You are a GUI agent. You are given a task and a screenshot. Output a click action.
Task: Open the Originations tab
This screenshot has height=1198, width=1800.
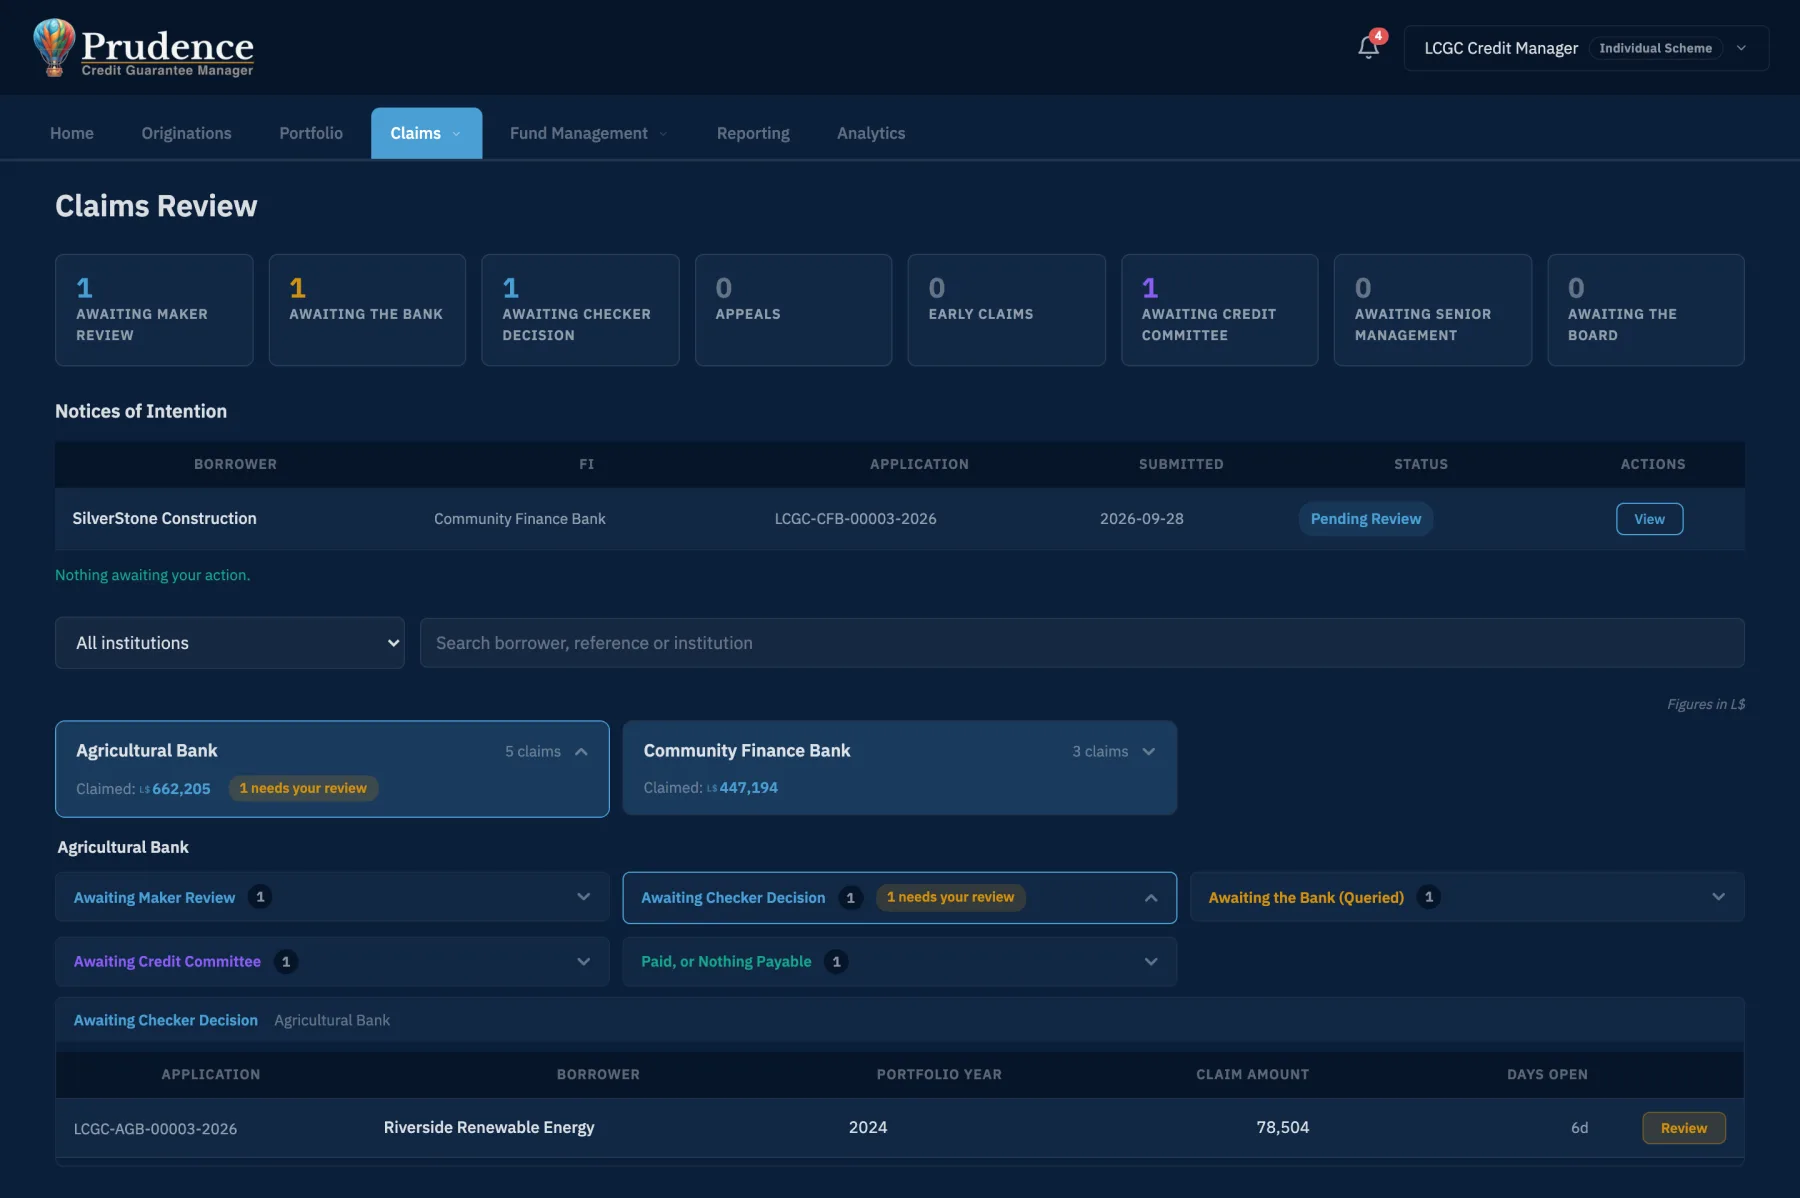pyautogui.click(x=186, y=133)
